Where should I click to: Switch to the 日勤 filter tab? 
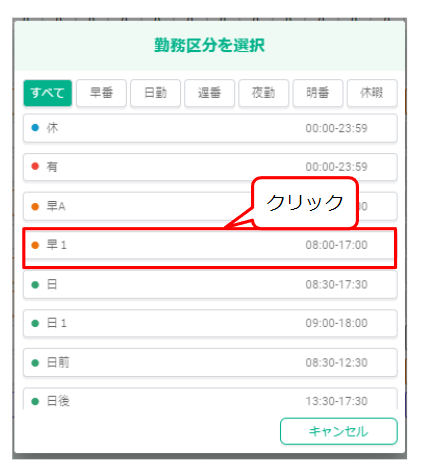point(155,93)
